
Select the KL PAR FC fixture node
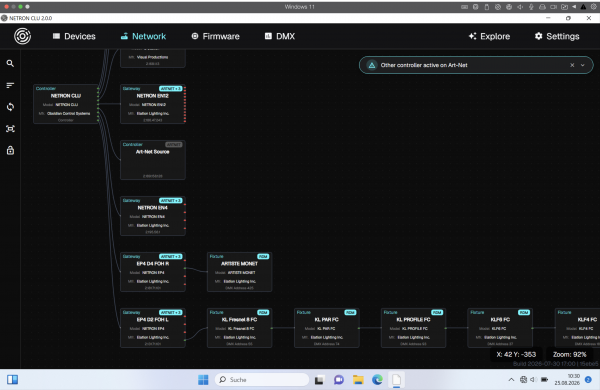coord(326,328)
